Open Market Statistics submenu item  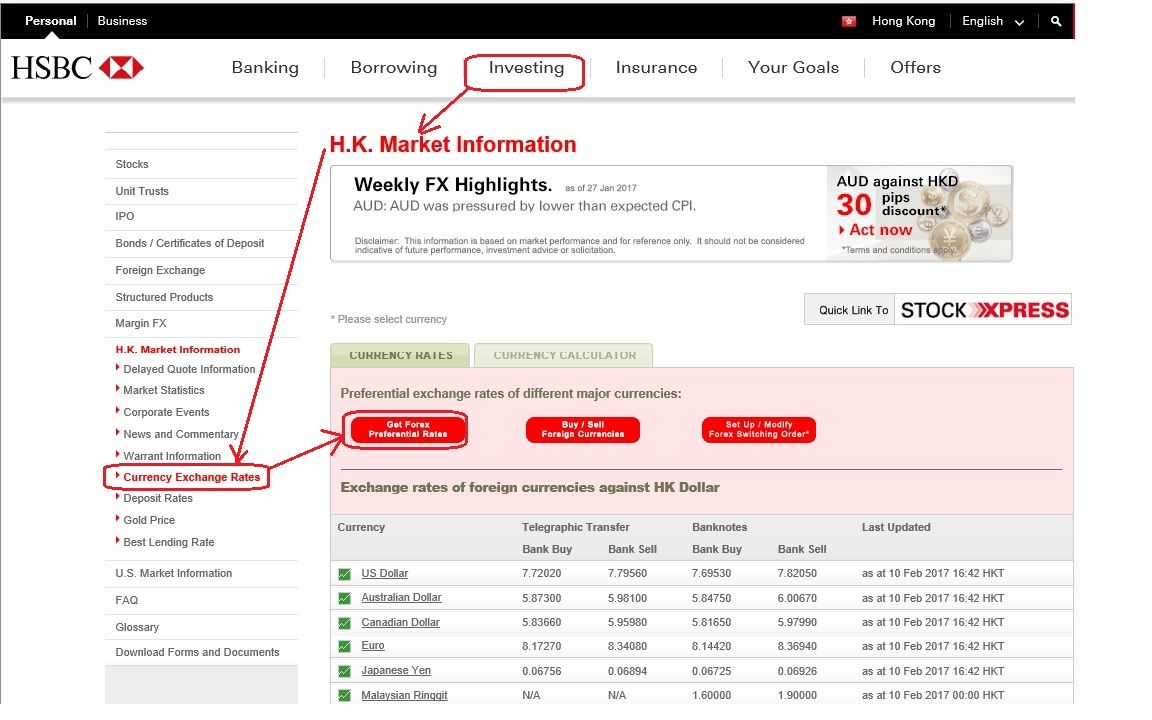tap(164, 390)
